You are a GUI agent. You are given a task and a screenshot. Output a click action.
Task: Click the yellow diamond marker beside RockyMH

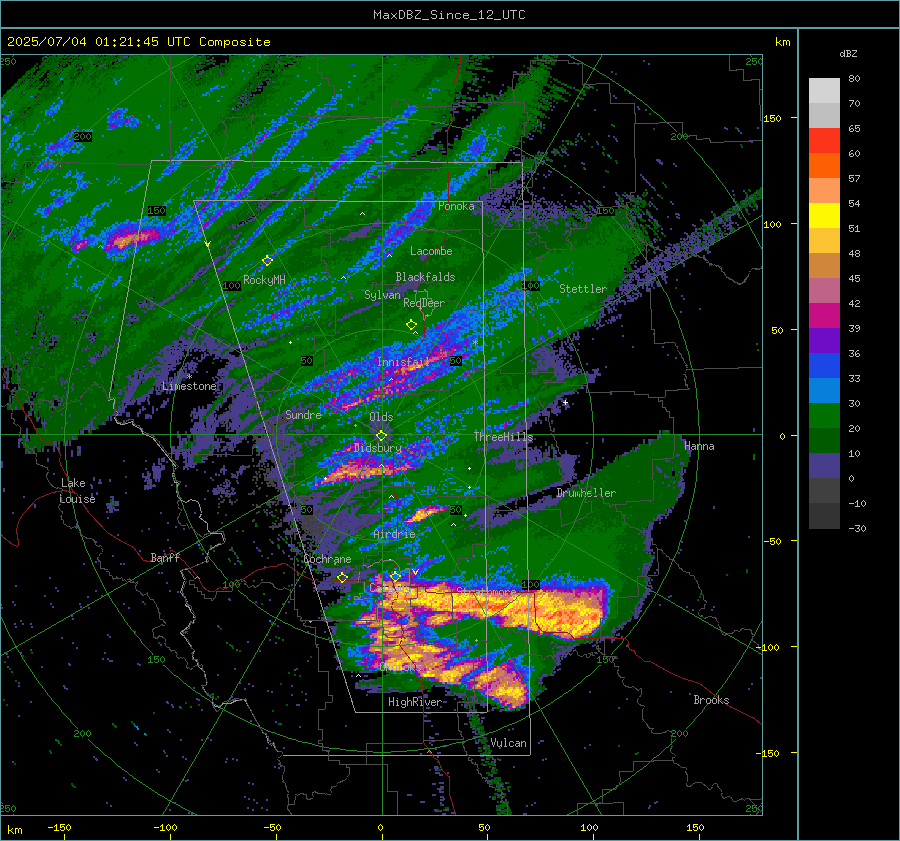[x=267, y=261]
